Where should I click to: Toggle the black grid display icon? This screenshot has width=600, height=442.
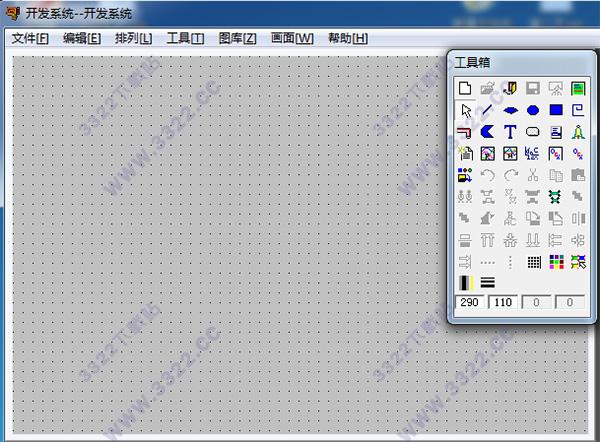534,263
